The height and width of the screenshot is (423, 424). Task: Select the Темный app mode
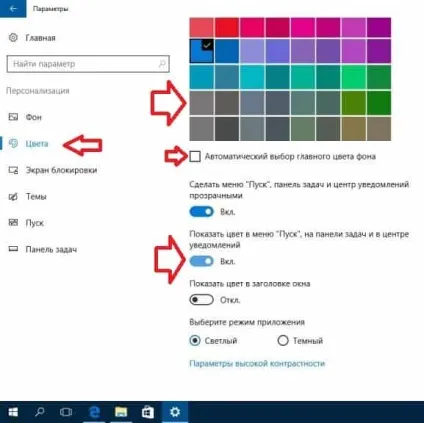[x=283, y=341]
